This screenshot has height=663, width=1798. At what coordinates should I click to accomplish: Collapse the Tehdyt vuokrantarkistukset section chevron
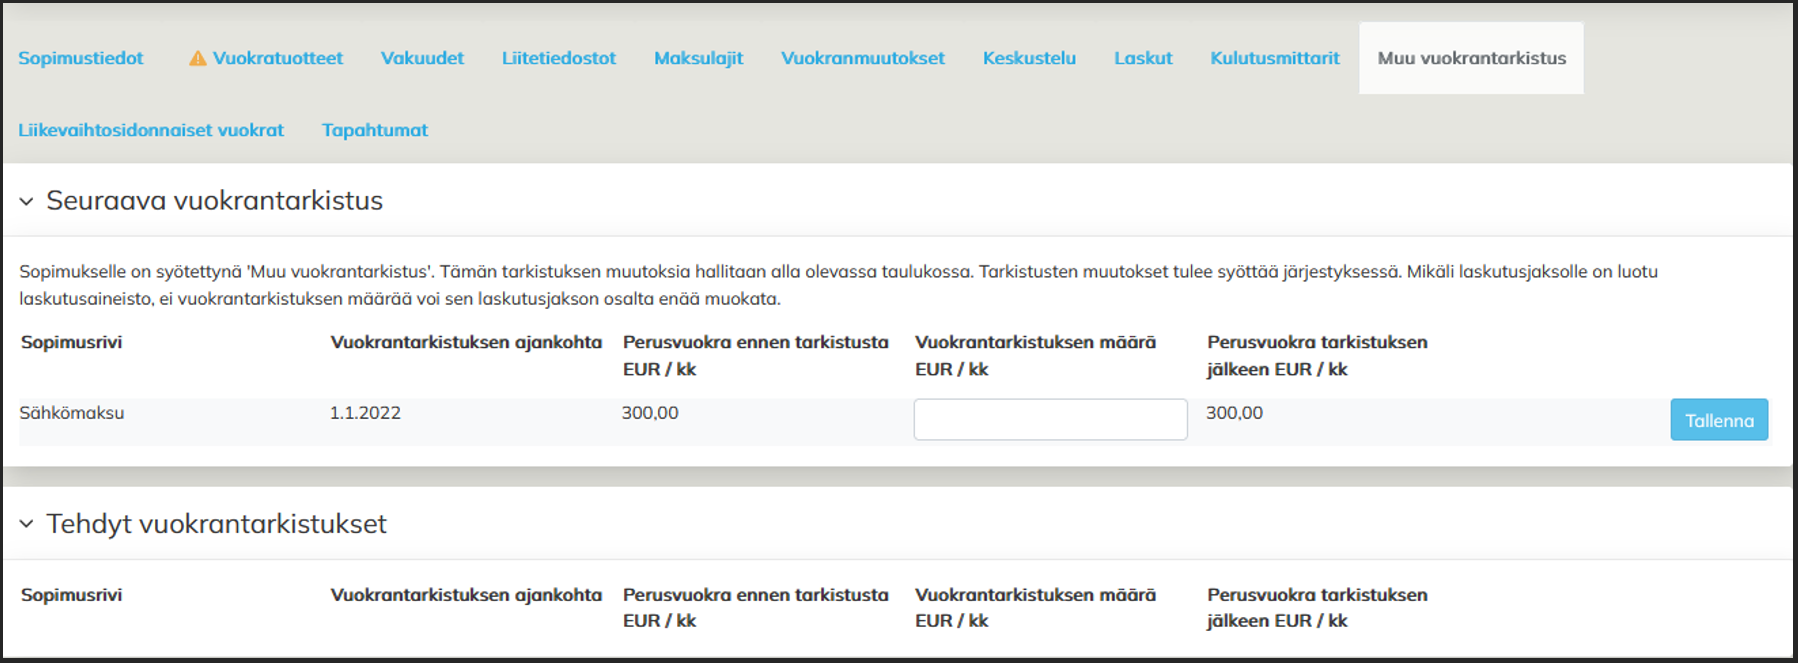[x=27, y=524]
